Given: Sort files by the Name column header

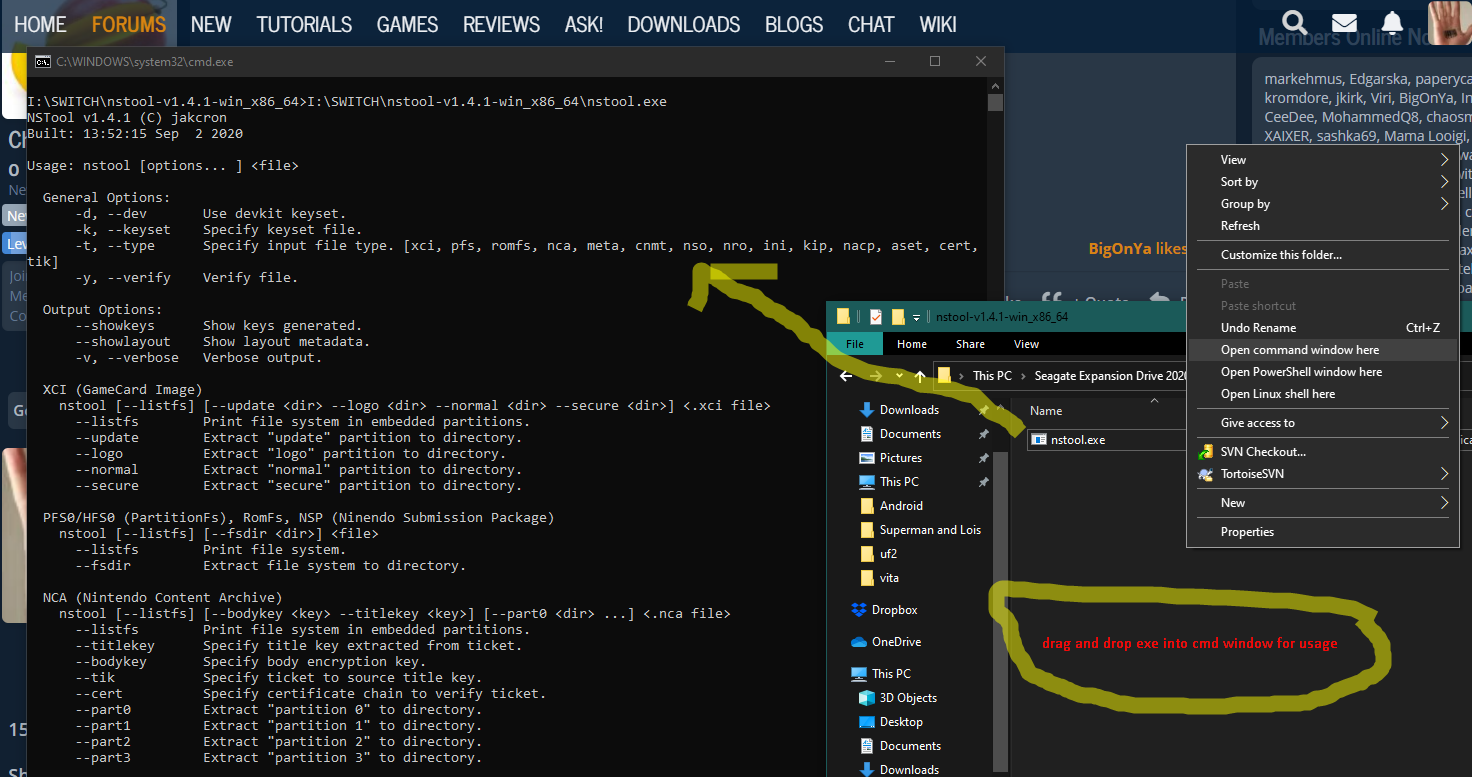Looking at the screenshot, I should pos(1046,411).
